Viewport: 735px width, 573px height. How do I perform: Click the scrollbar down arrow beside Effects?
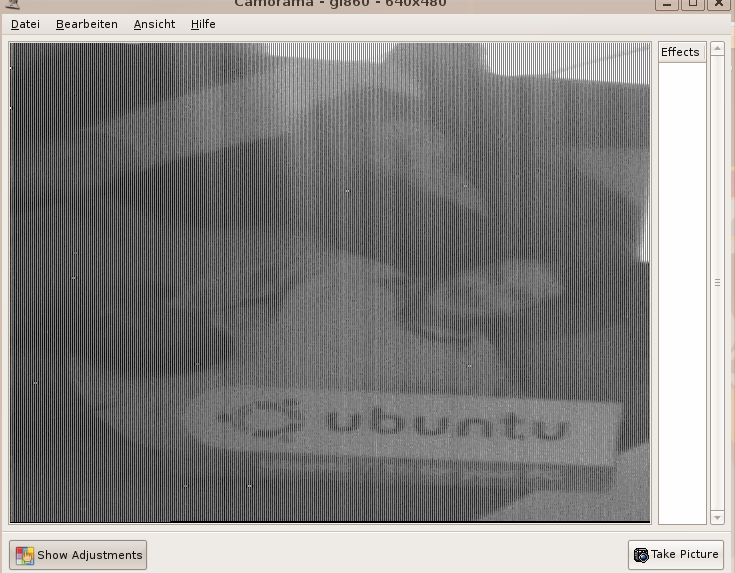click(x=717, y=517)
